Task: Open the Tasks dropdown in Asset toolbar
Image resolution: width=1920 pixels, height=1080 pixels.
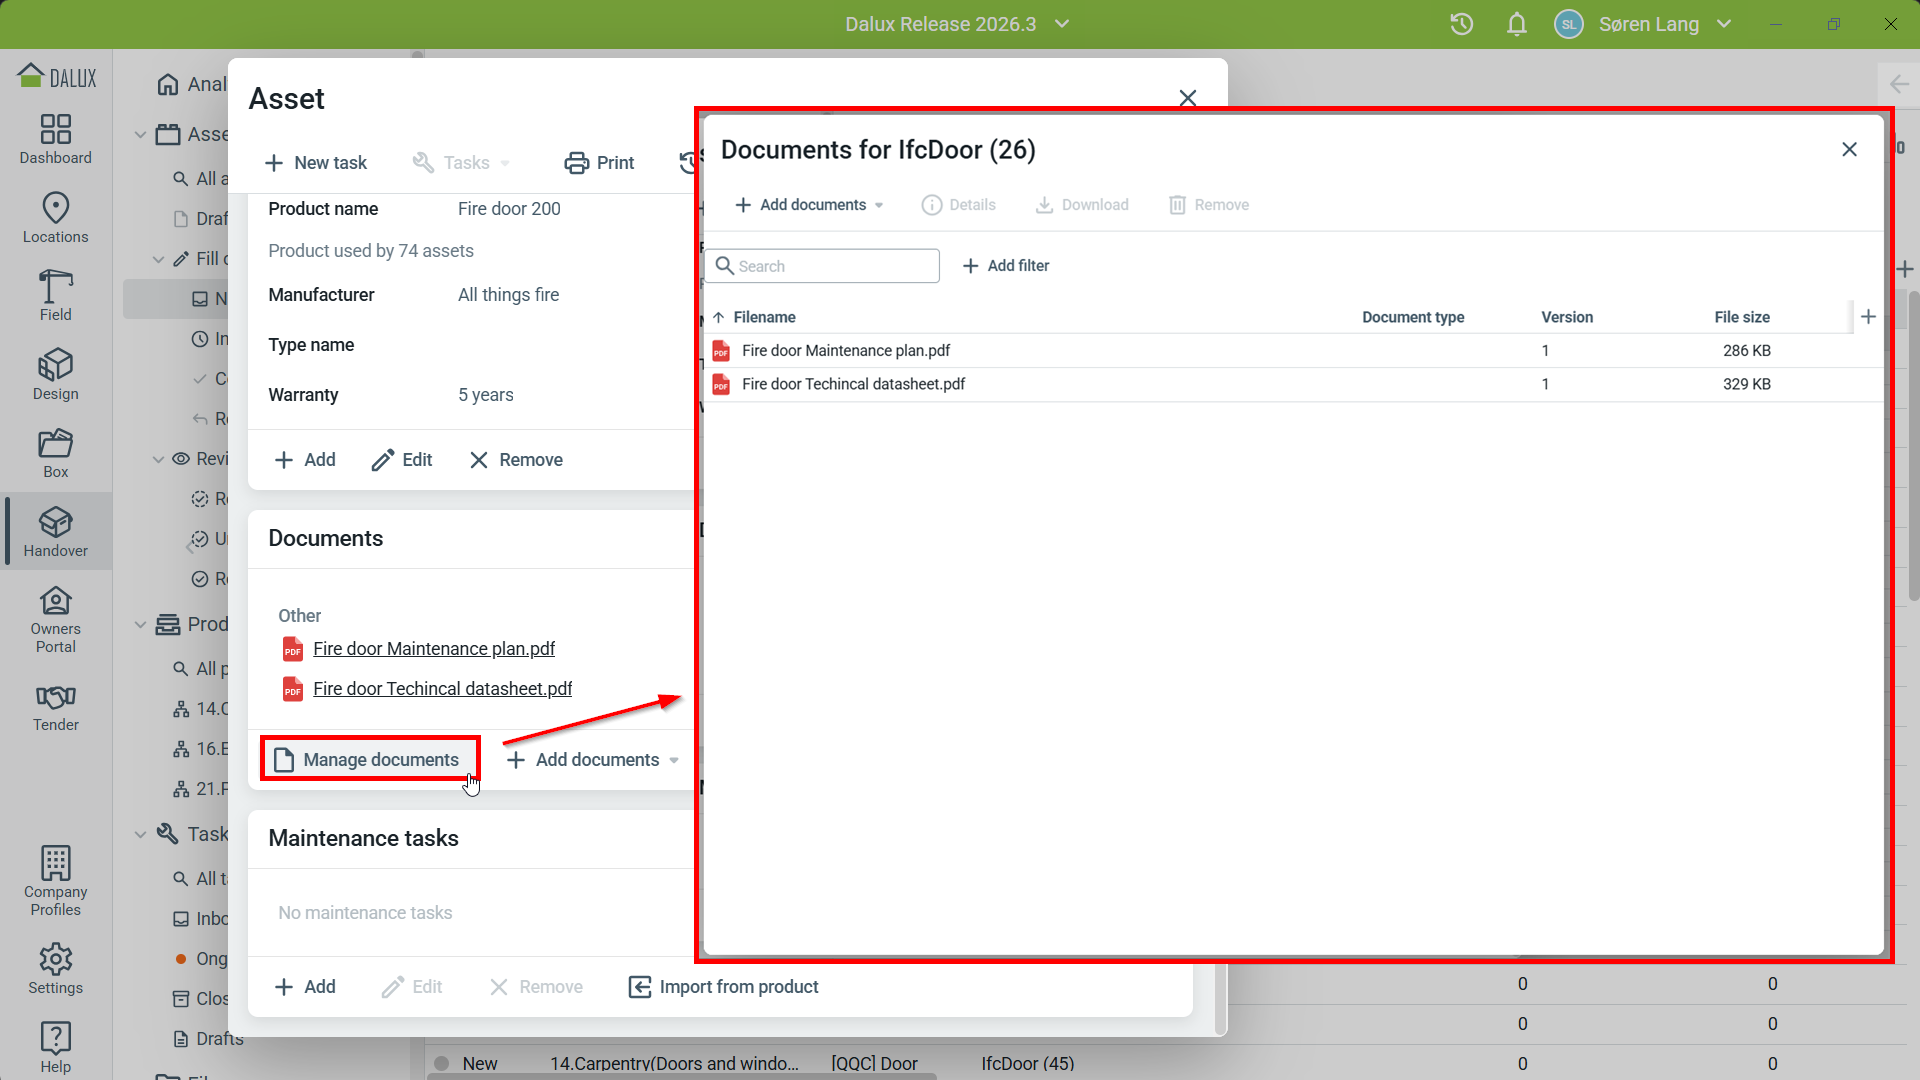Action: point(462,163)
